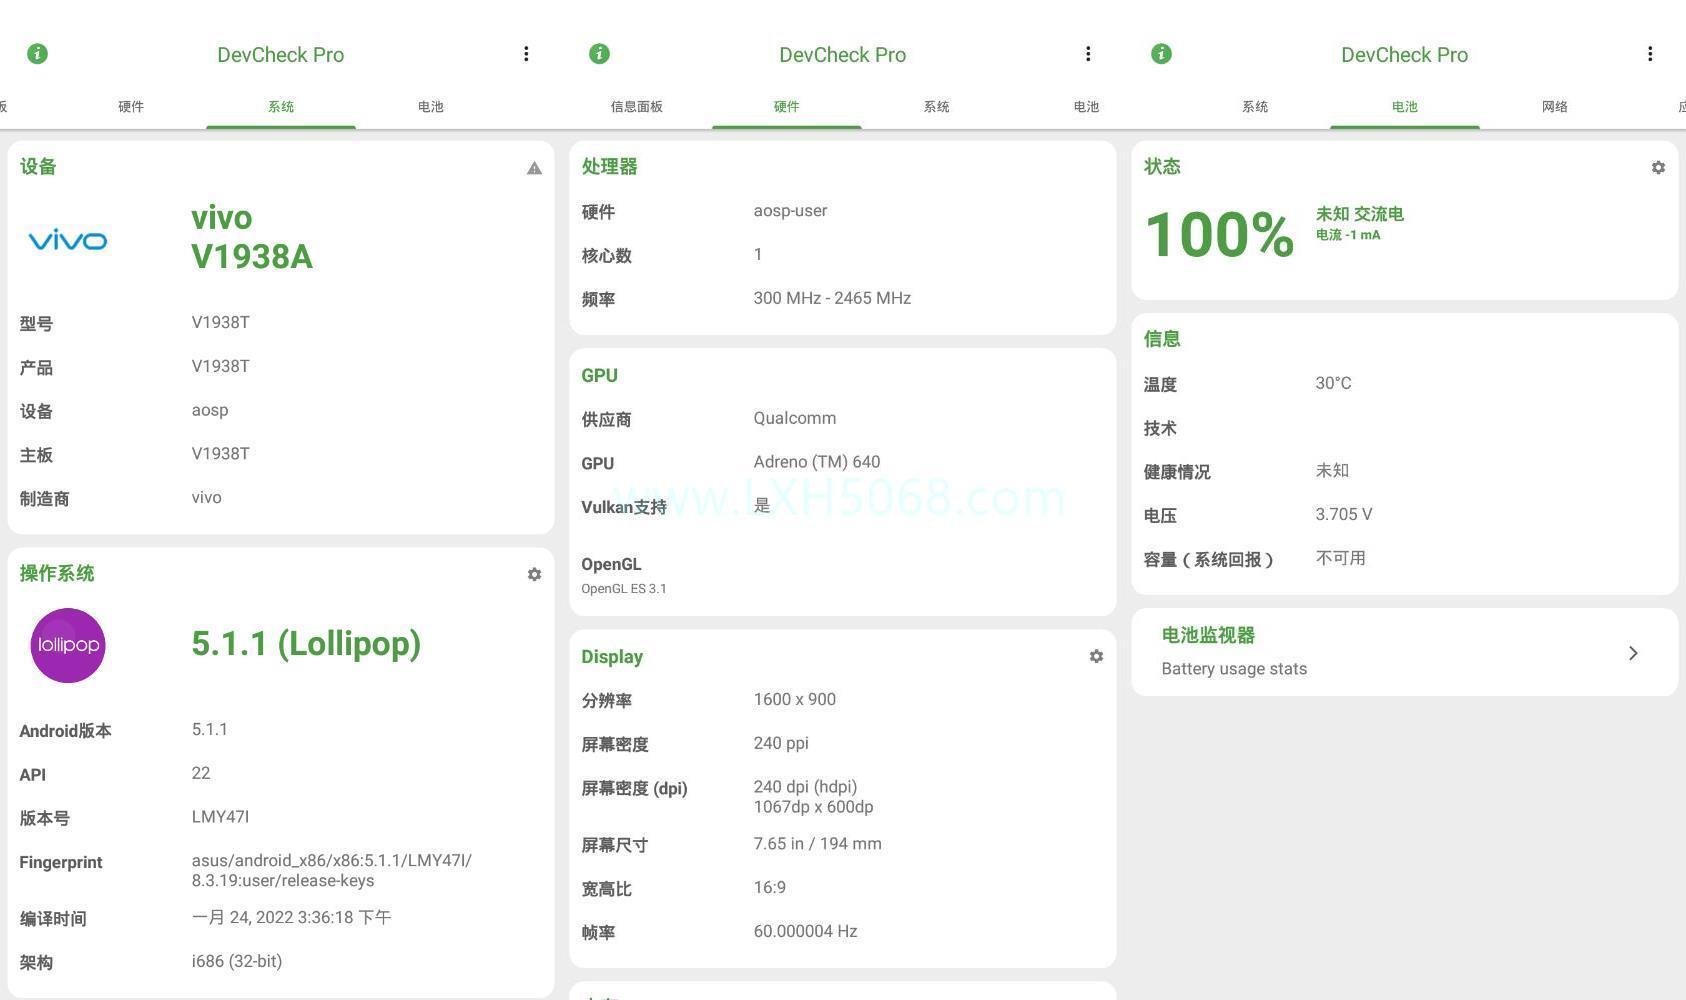Click the 温度 value 30°C

point(1334,383)
